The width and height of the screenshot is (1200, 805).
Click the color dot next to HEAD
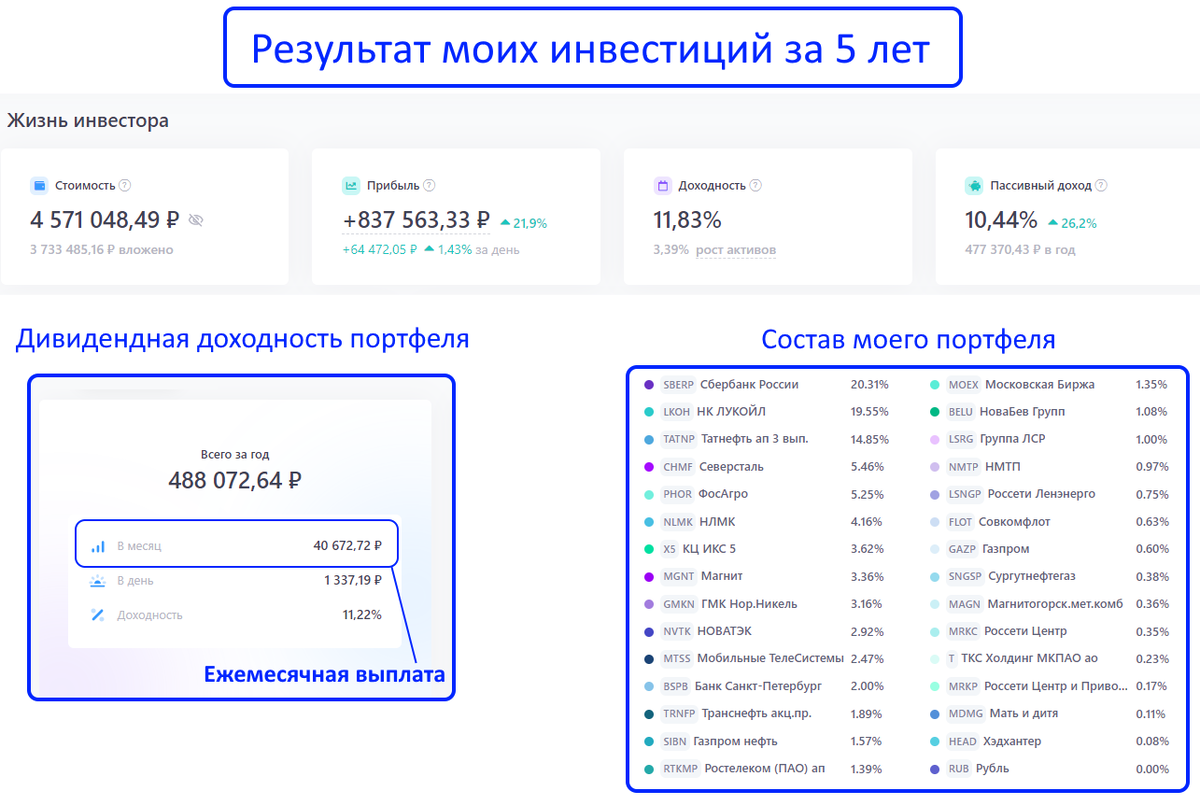click(x=934, y=741)
